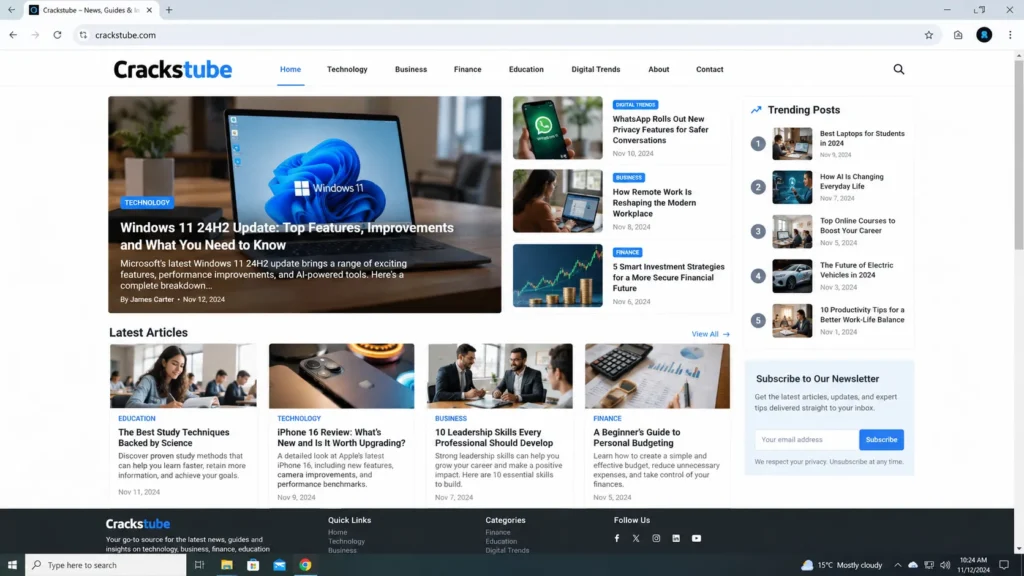Screen dimensions: 1024x576
Task: Open trending Best Laptops for Students
Action: pos(862,138)
